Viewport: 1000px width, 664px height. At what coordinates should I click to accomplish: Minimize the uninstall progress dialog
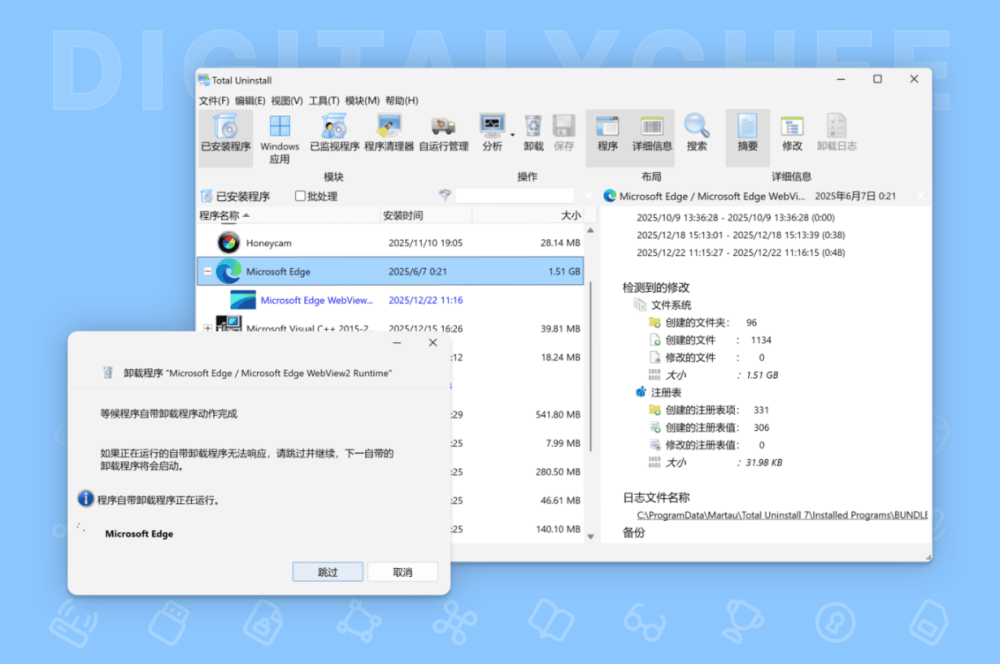(397, 343)
